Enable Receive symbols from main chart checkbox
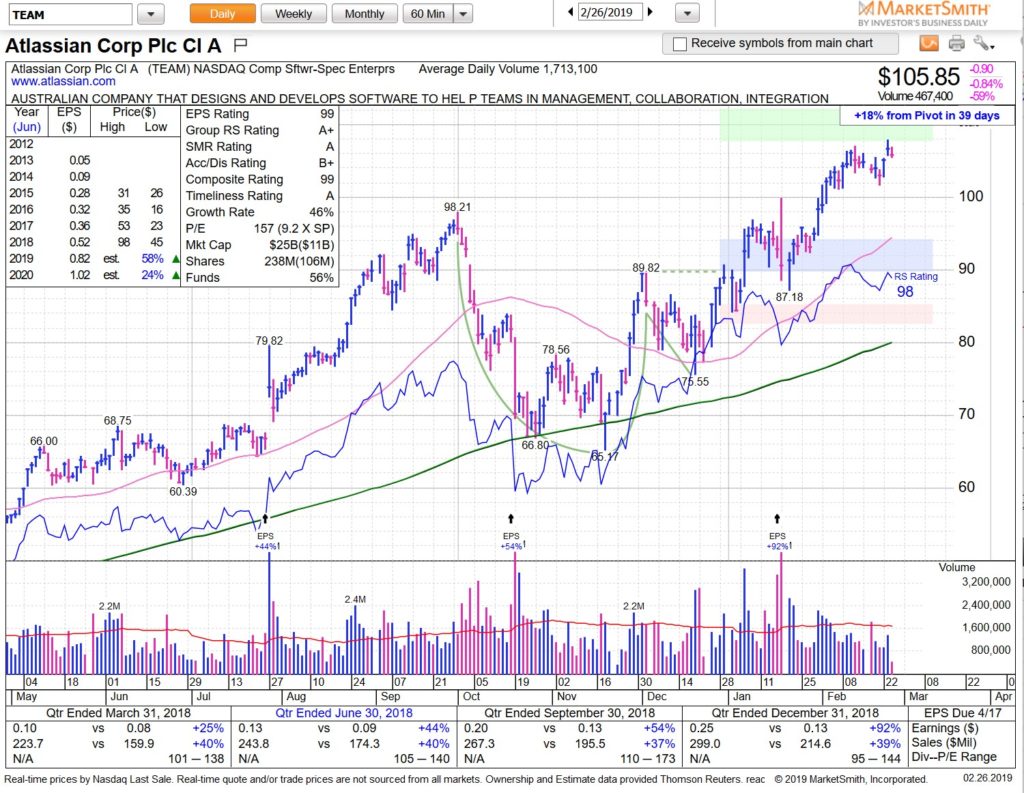 (680, 44)
